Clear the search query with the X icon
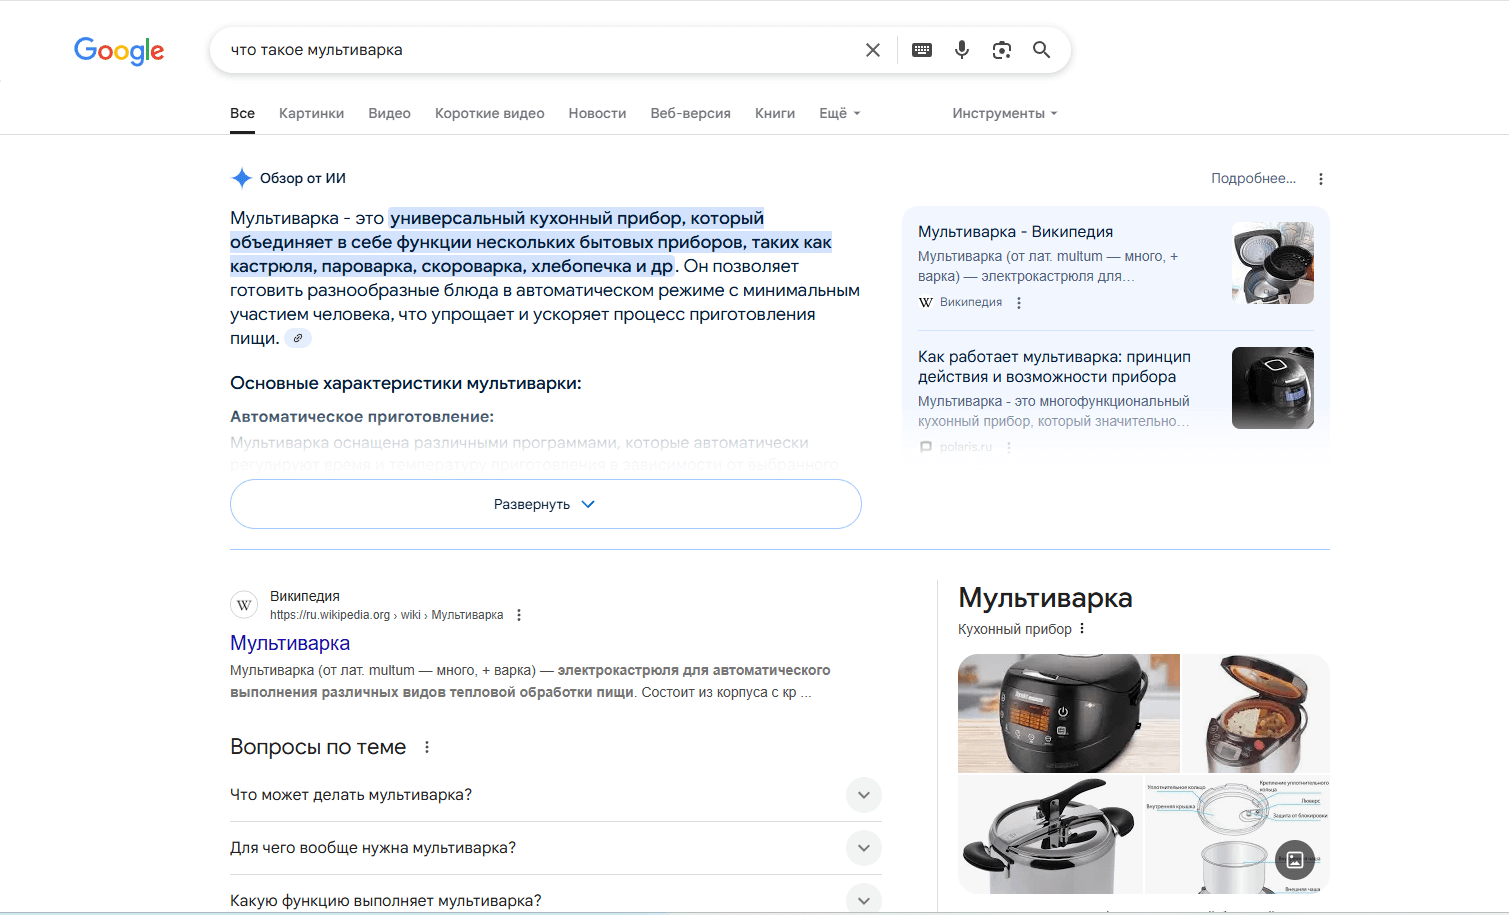Viewport: 1509px width, 915px height. coord(873,50)
